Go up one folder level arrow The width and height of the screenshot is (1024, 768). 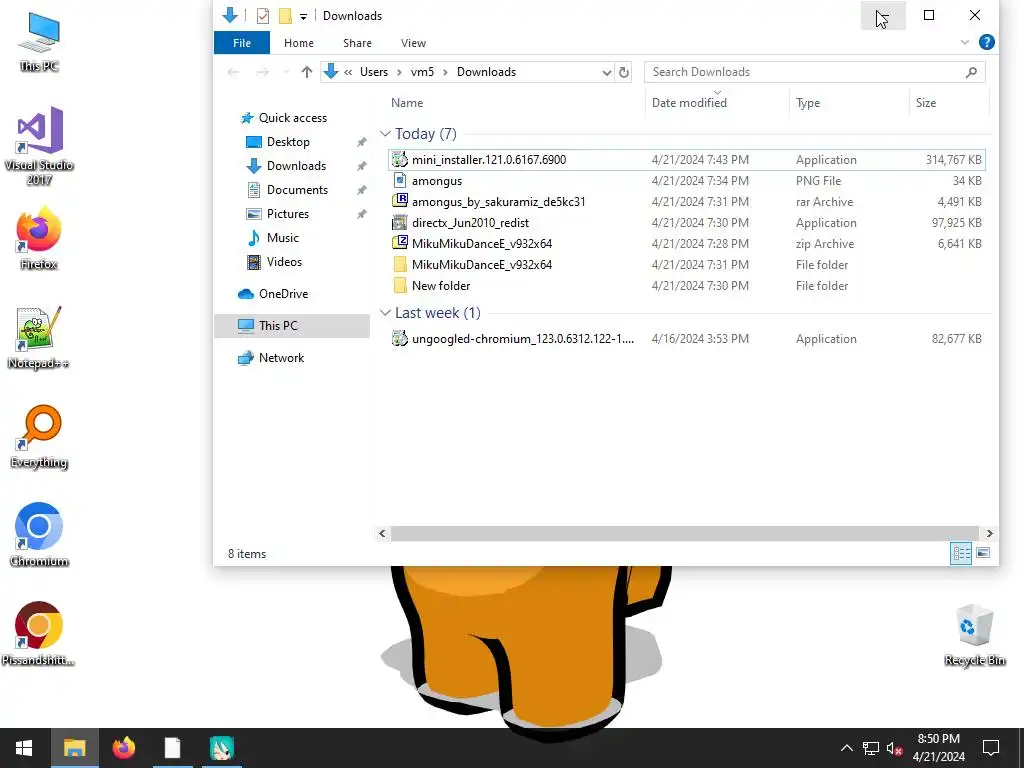coord(306,72)
